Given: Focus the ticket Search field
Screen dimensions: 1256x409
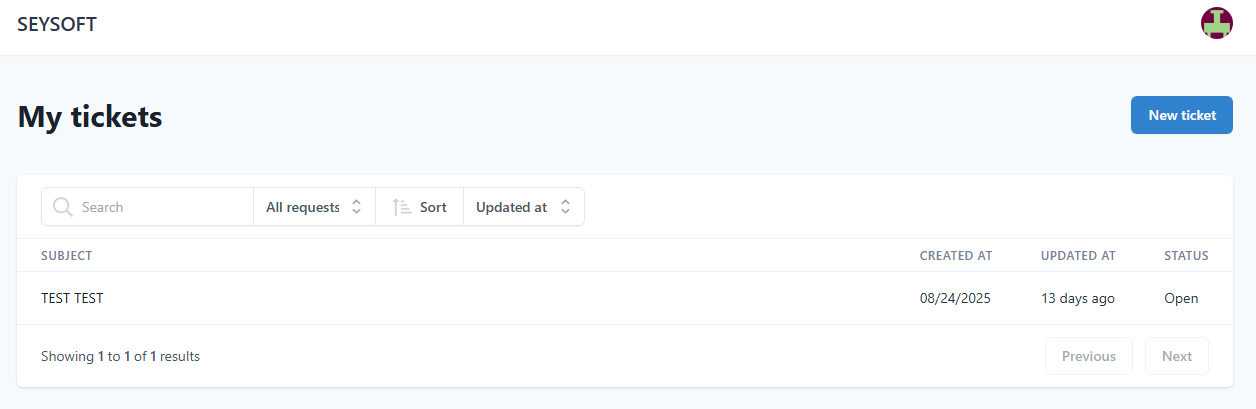Looking at the screenshot, I should [160, 207].
